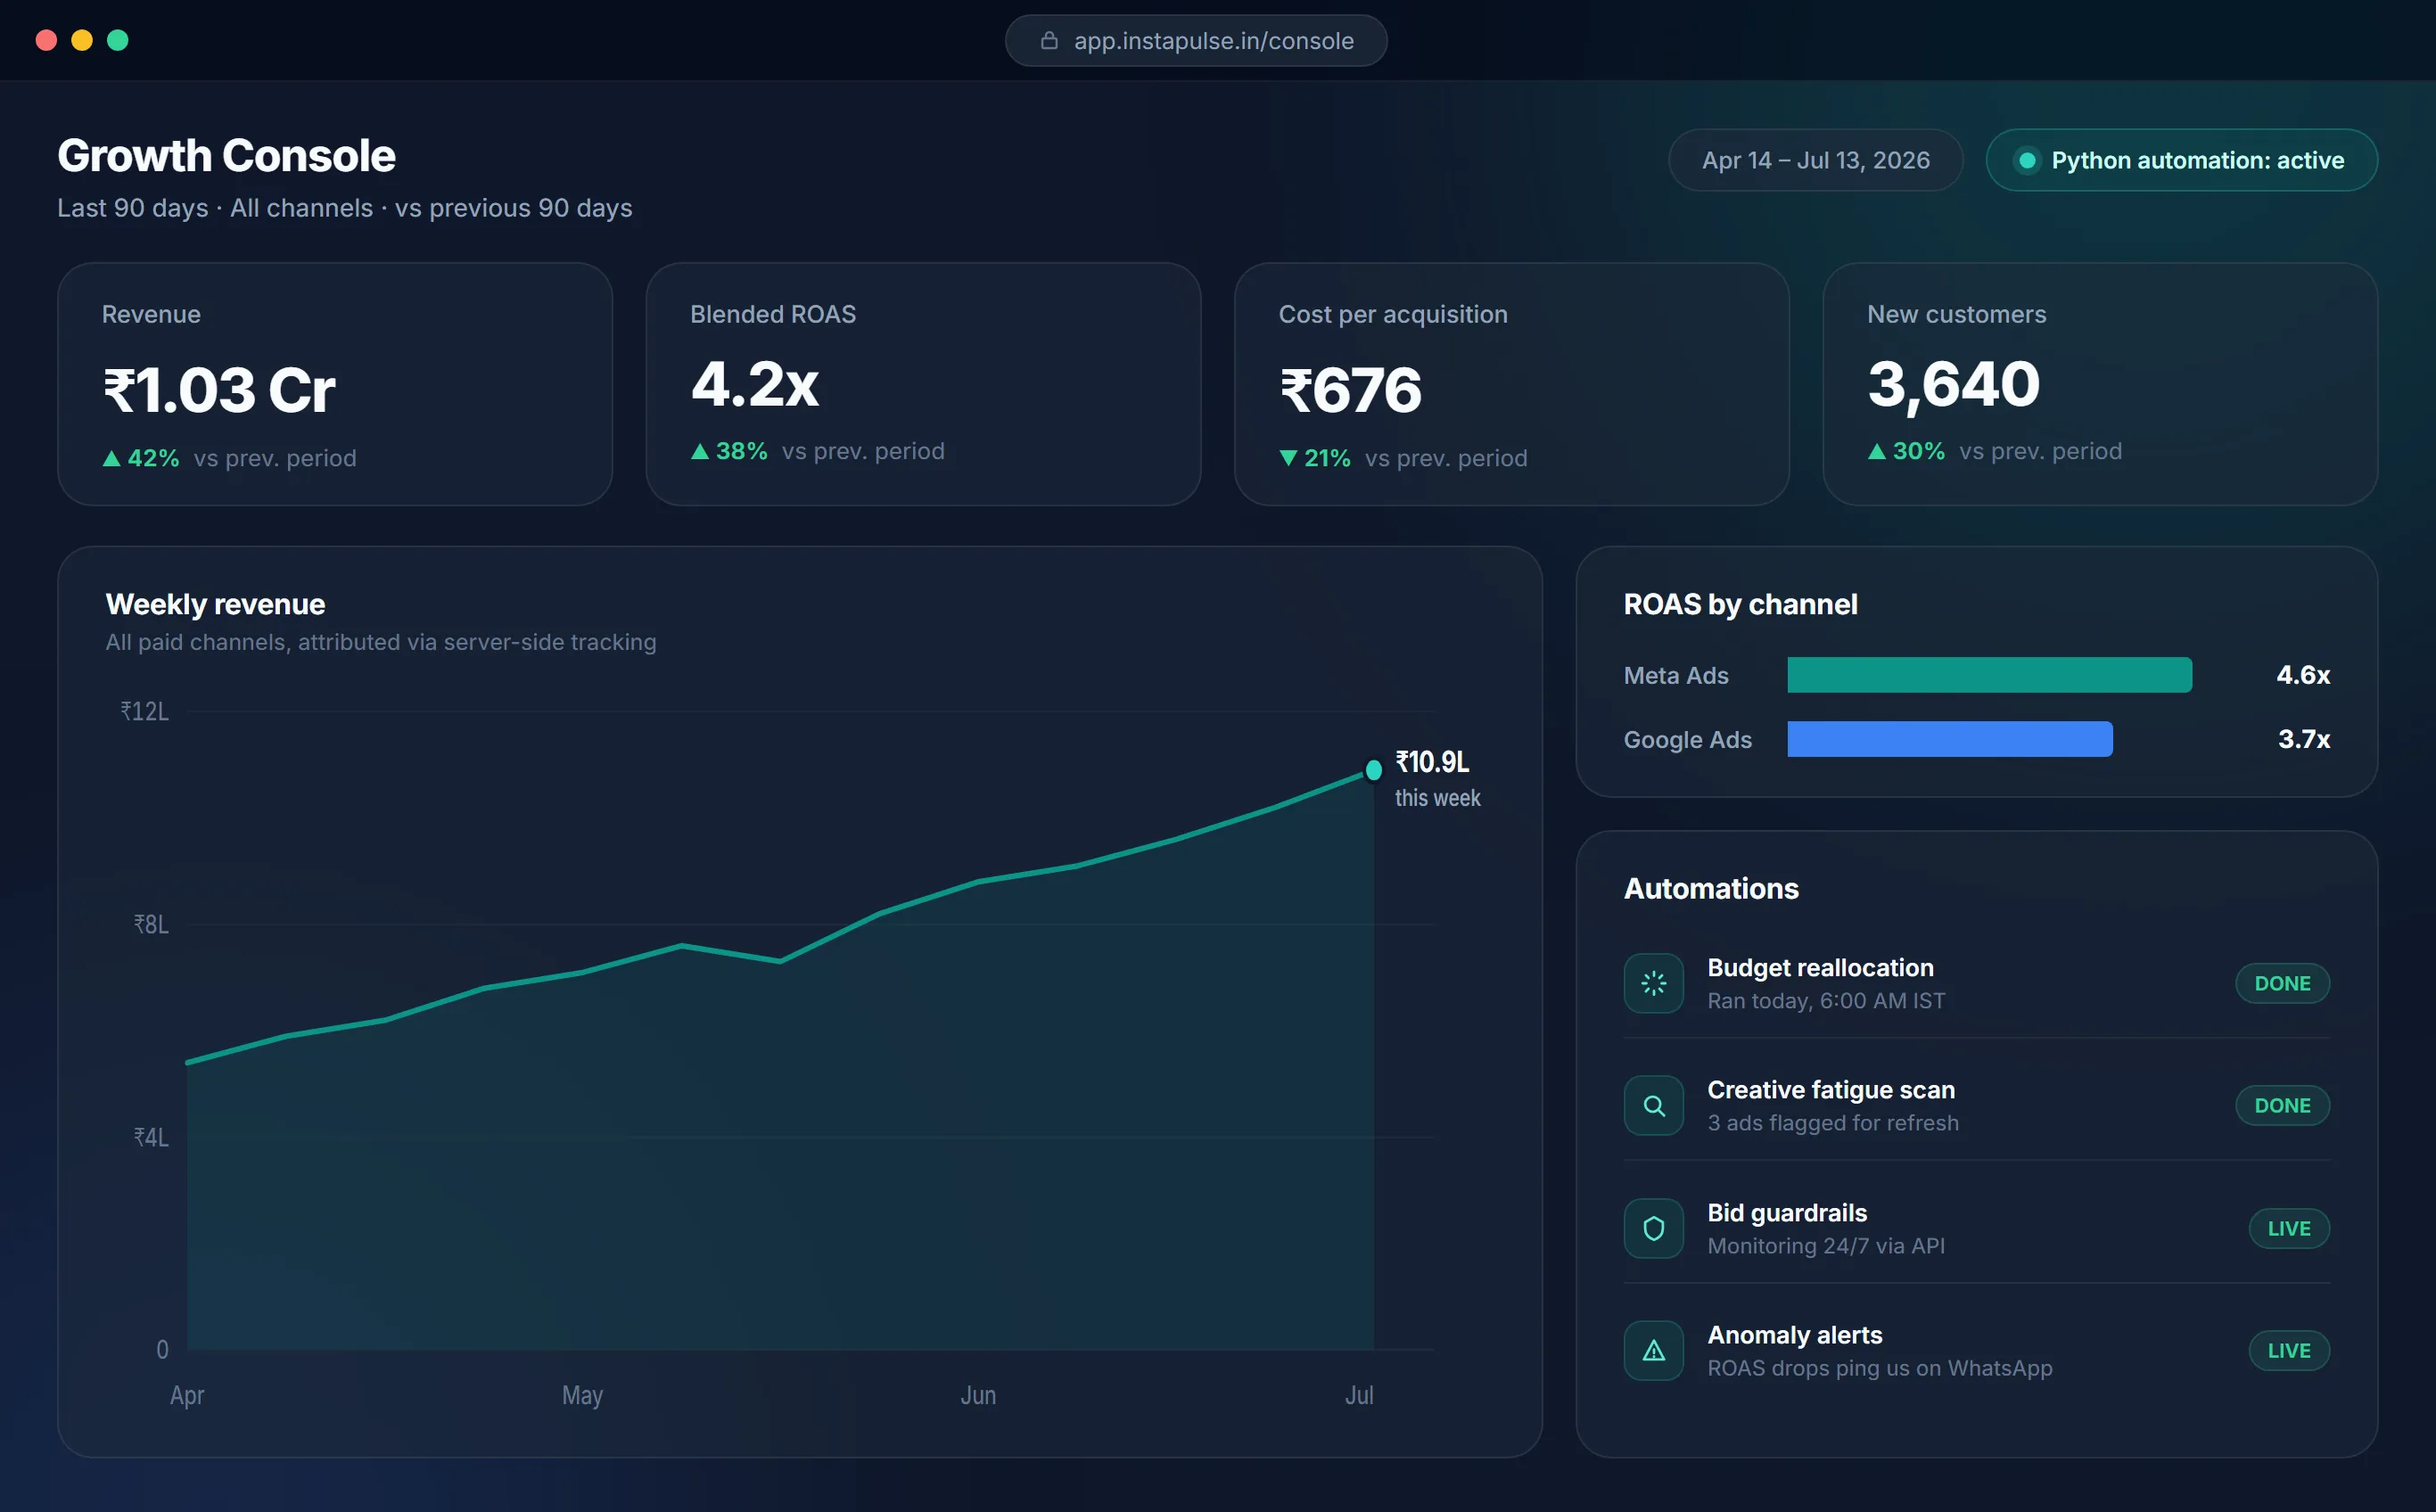Screen dimensions: 2436x1512
Task: Click the 42% revenue change figure
Action: (x=153, y=458)
